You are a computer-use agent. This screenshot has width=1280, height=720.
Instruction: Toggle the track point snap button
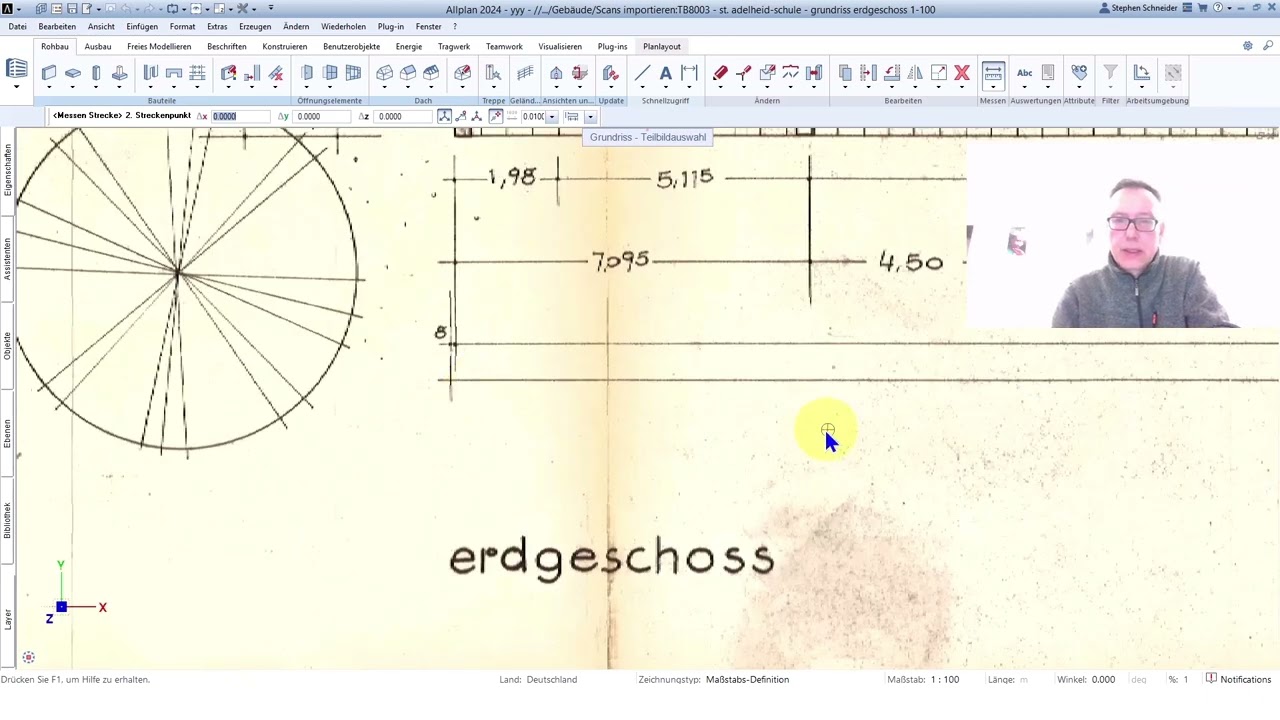coord(495,116)
